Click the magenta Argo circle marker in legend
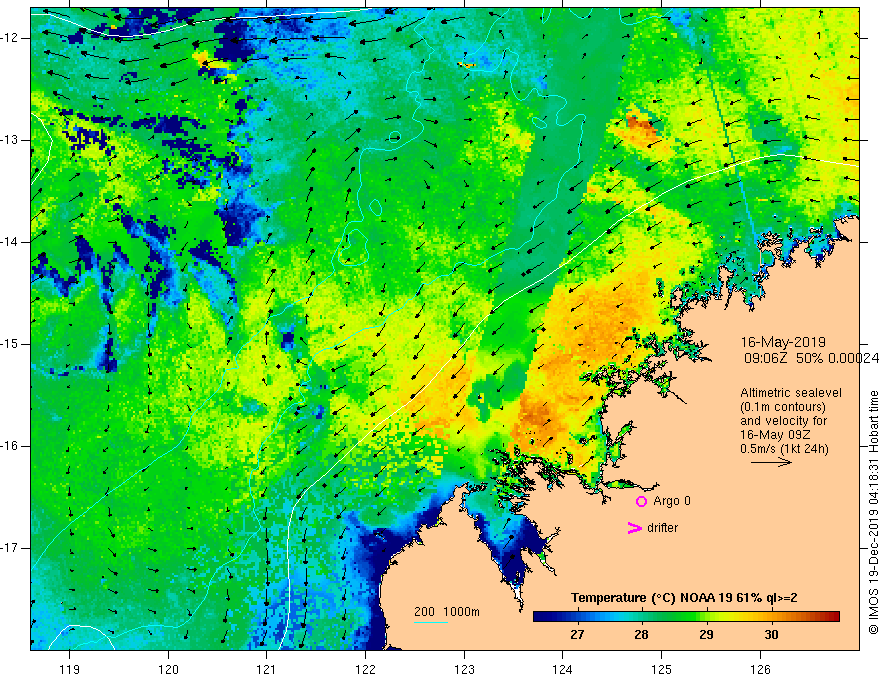 tap(641, 502)
